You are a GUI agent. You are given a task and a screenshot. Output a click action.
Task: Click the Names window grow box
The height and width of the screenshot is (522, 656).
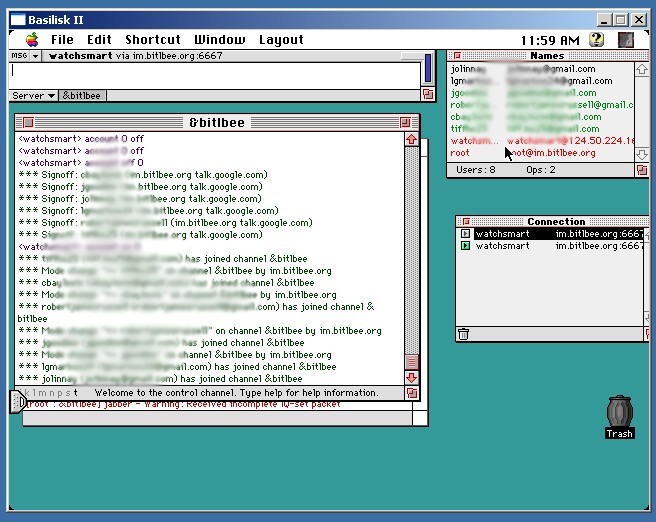pos(642,170)
